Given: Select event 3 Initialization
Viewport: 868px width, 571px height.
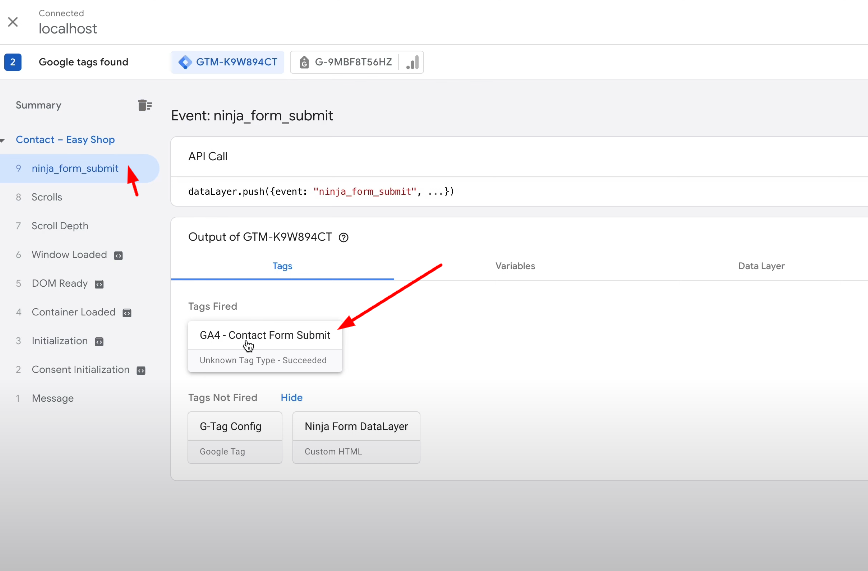Looking at the screenshot, I should pyautogui.click(x=59, y=341).
